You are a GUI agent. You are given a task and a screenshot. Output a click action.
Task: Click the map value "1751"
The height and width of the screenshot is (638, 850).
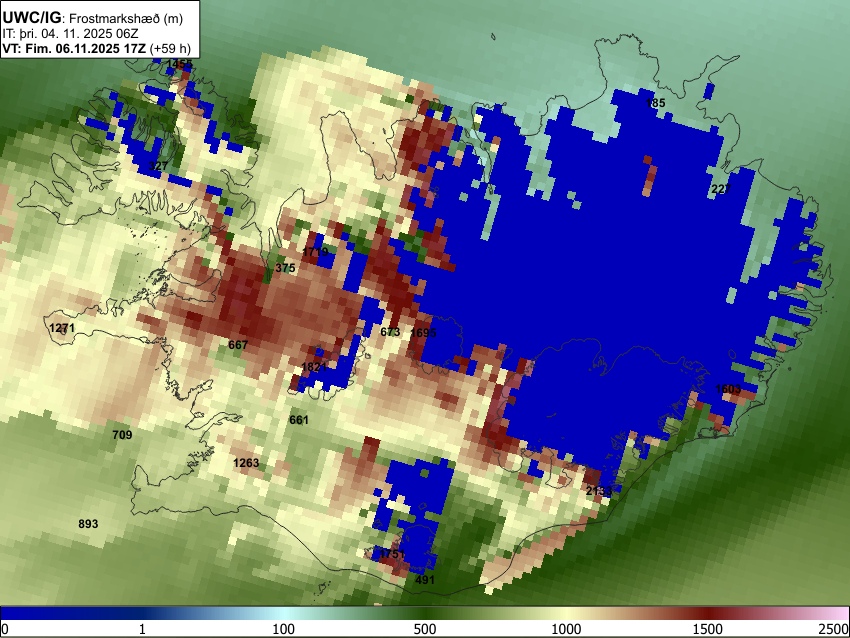point(392,554)
